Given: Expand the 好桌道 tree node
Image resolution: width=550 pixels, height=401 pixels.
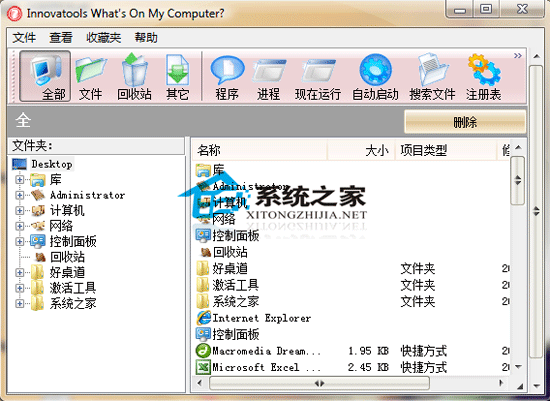Looking at the screenshot, I should point(20,272).
